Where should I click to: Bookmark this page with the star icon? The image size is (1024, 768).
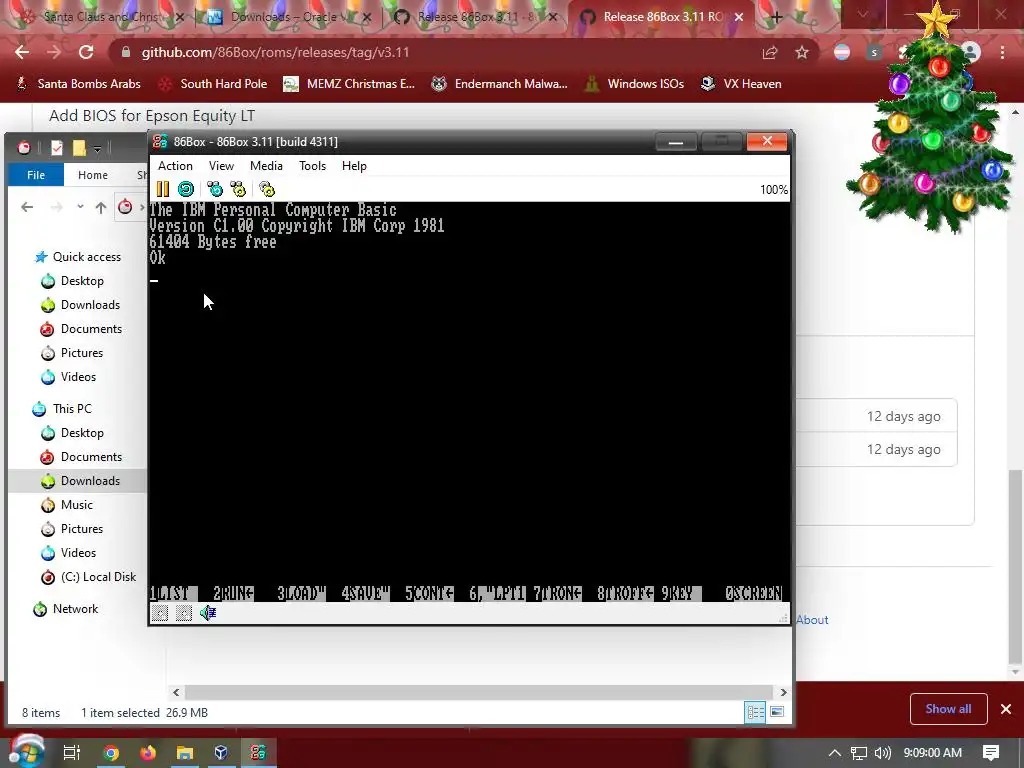click(x=802, y=52)
